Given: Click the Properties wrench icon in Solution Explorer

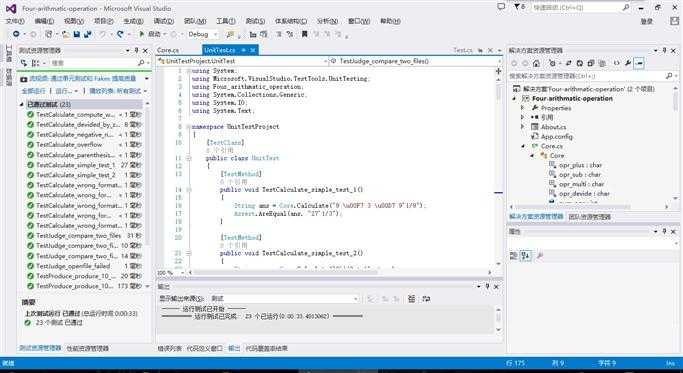Looking at the screenshot, I should (628, 63).
